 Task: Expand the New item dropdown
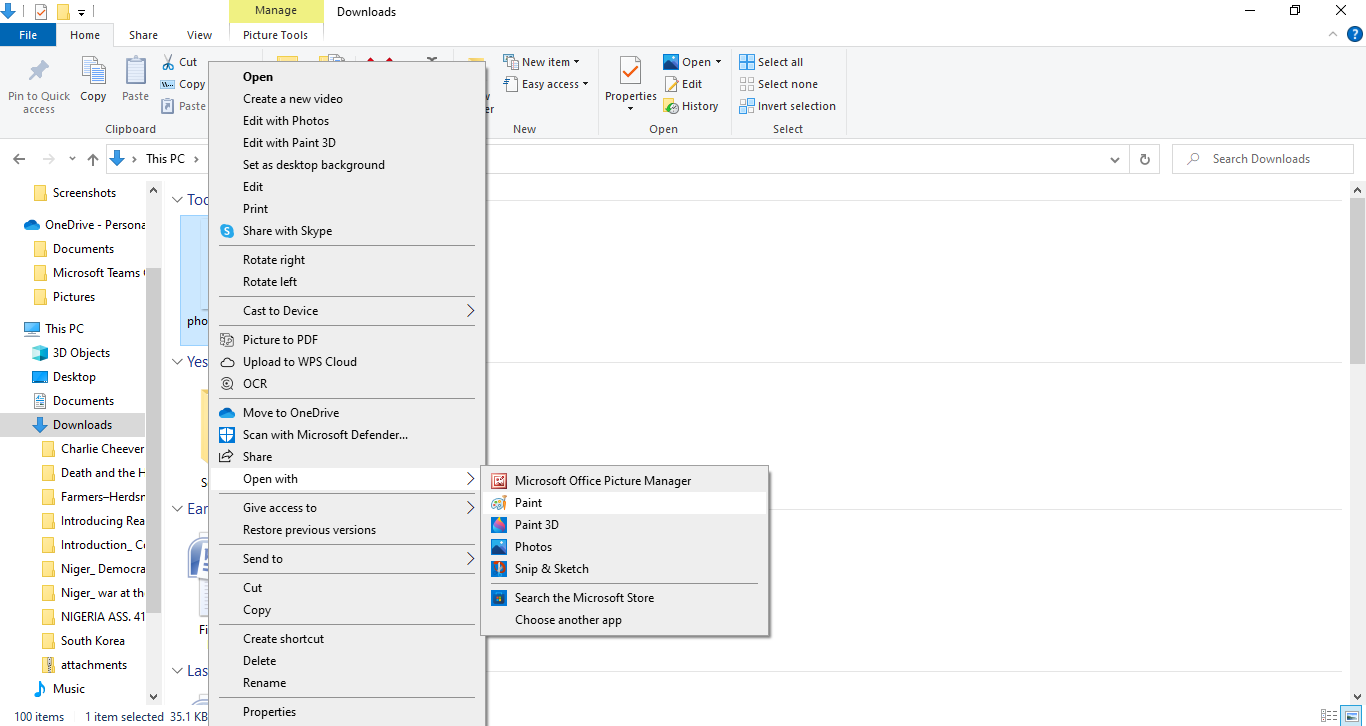(543, 60)
